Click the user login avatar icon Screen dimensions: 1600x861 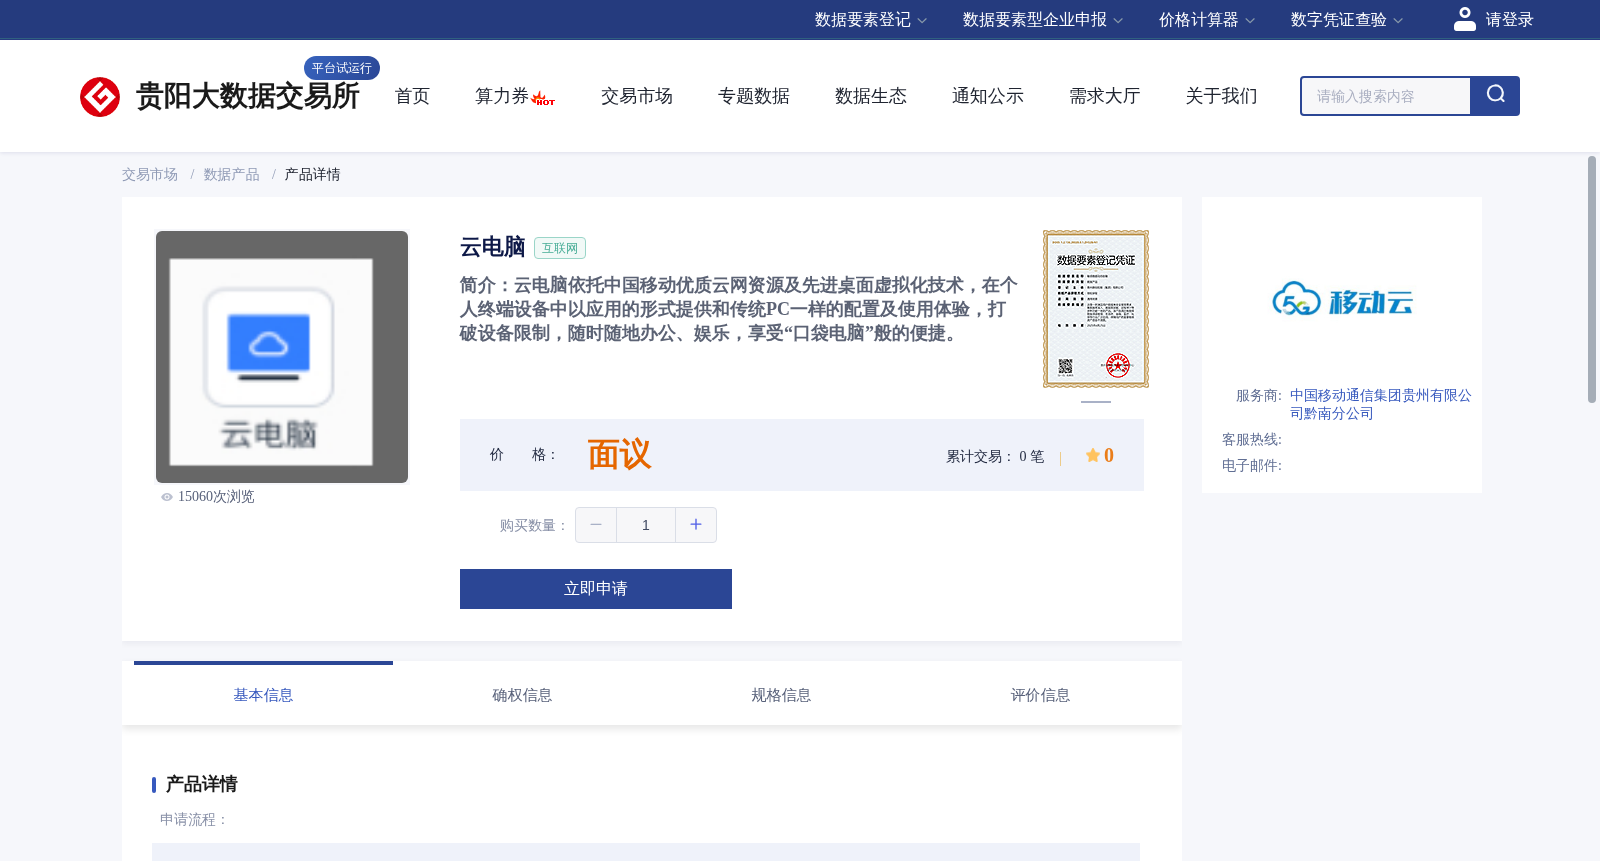click(x=1464, y=19)
